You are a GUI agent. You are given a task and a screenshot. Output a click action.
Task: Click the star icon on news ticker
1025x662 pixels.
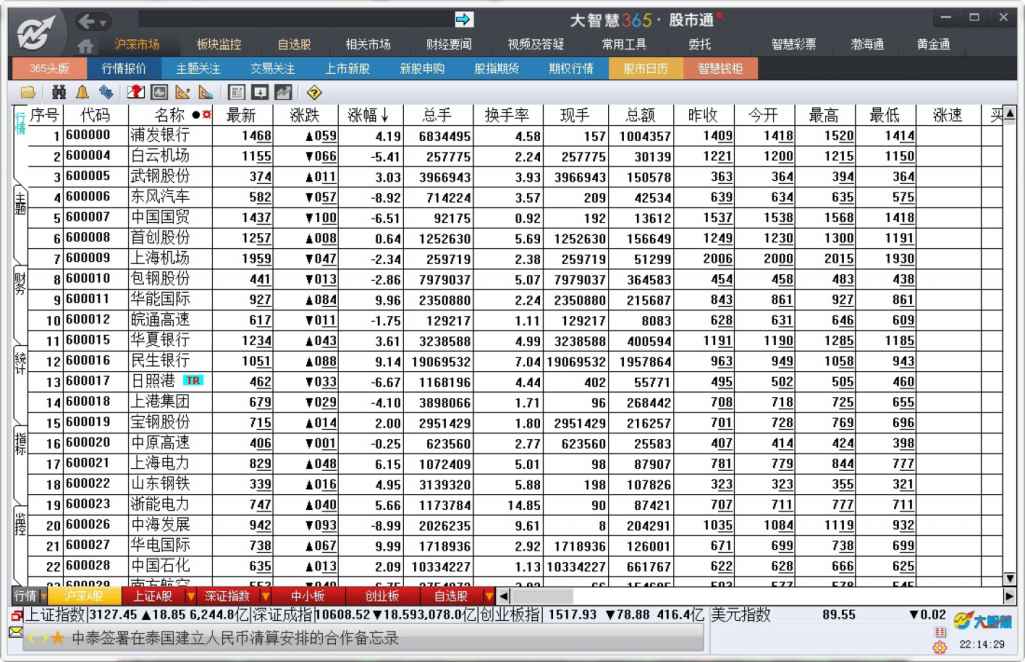[x=58, y=638]
